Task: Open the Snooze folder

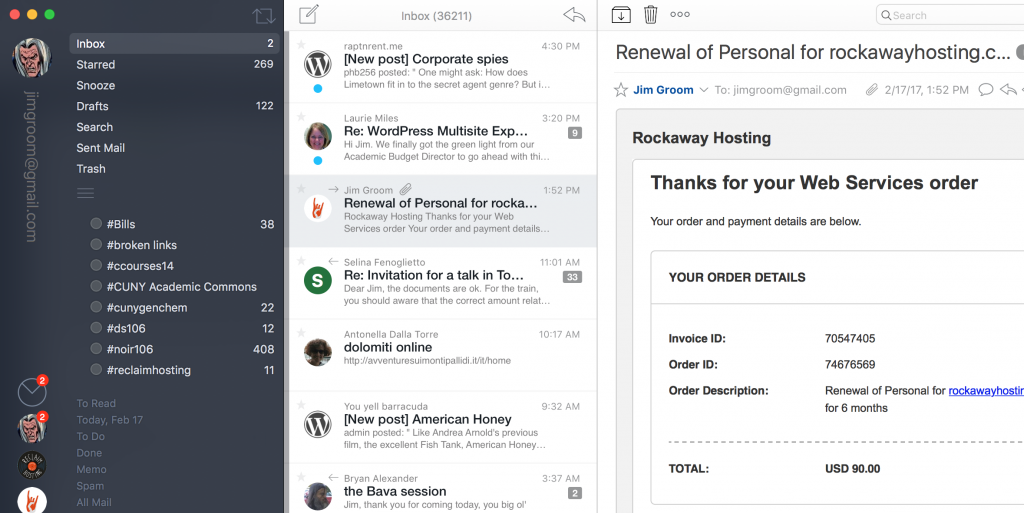Action: (174, 86)
